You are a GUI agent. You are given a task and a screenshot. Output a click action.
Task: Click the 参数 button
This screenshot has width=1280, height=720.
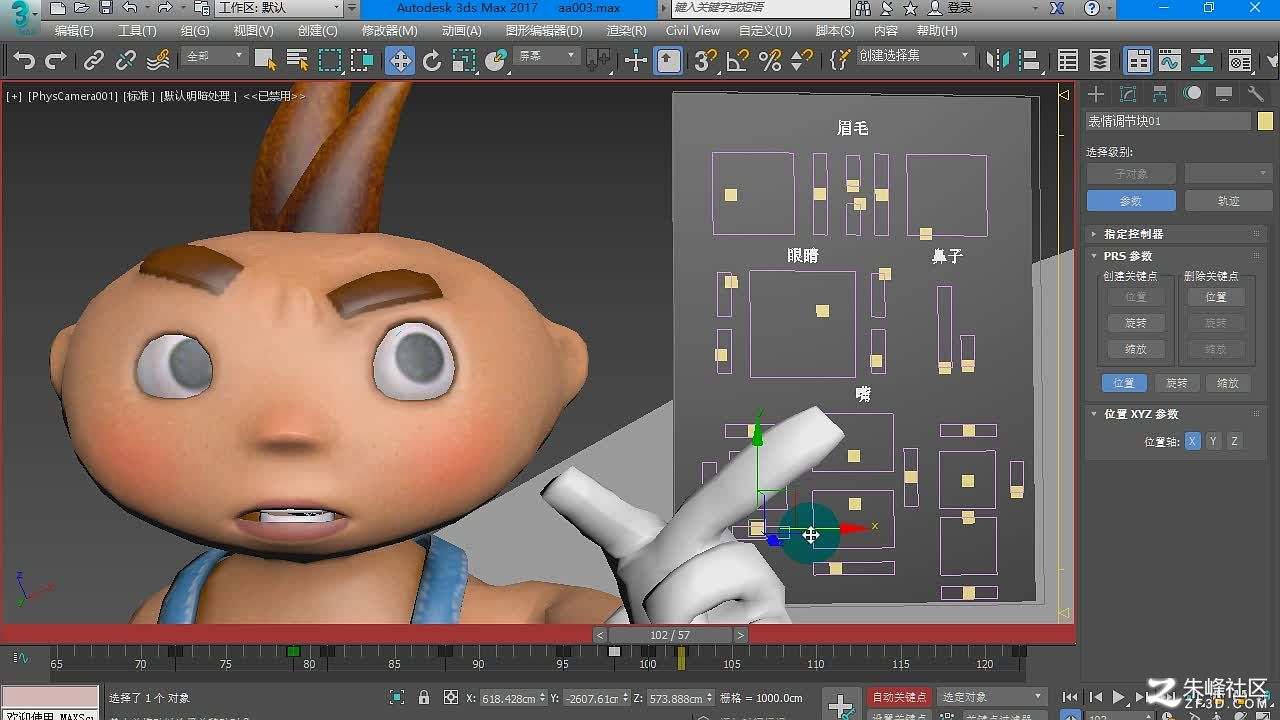pyautogui.click(x=1130, y=201)
